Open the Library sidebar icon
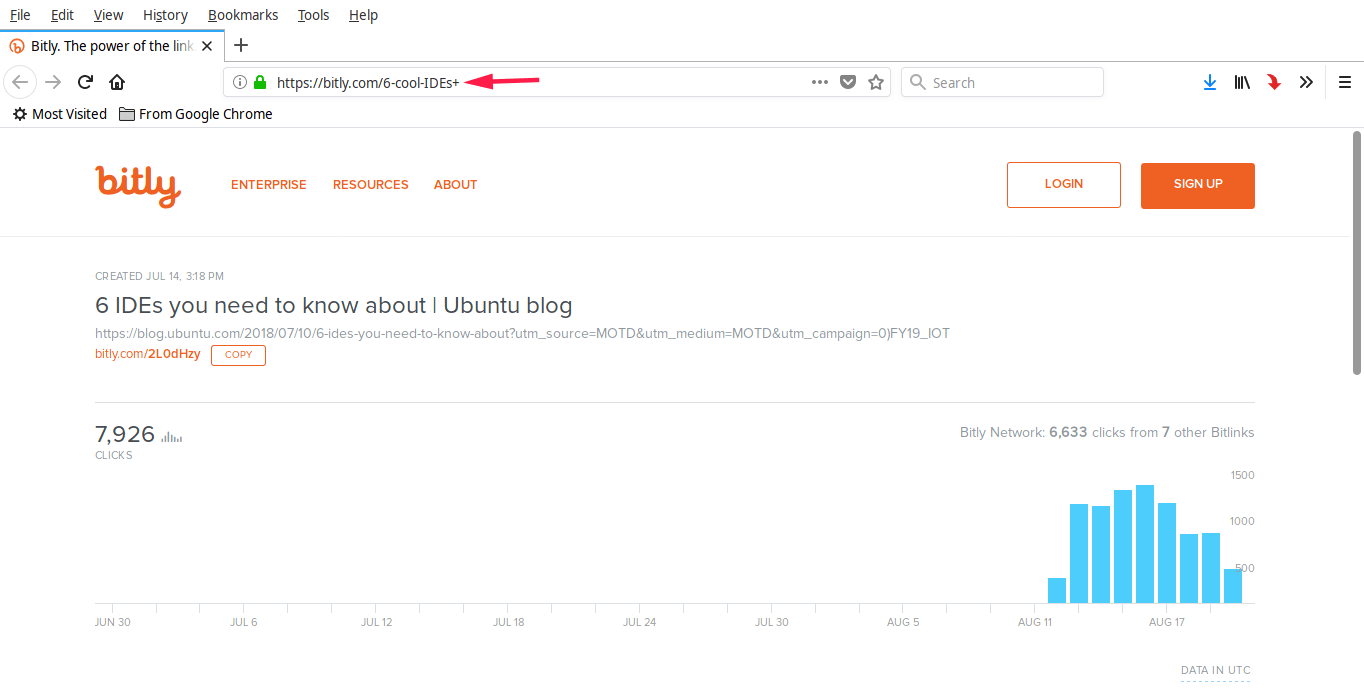The height and width of the screenshot is (688, 1364). pyautogui.click(x=1242, y=82)
